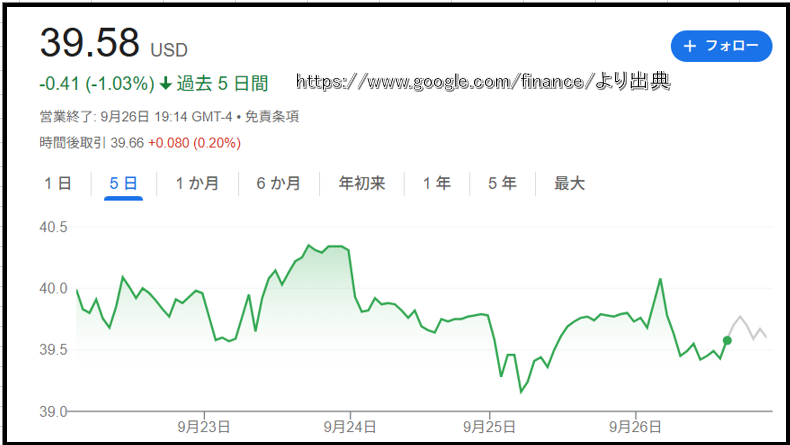
Task: Click the plus icon on the follow button
Action: tap(689, 47)
